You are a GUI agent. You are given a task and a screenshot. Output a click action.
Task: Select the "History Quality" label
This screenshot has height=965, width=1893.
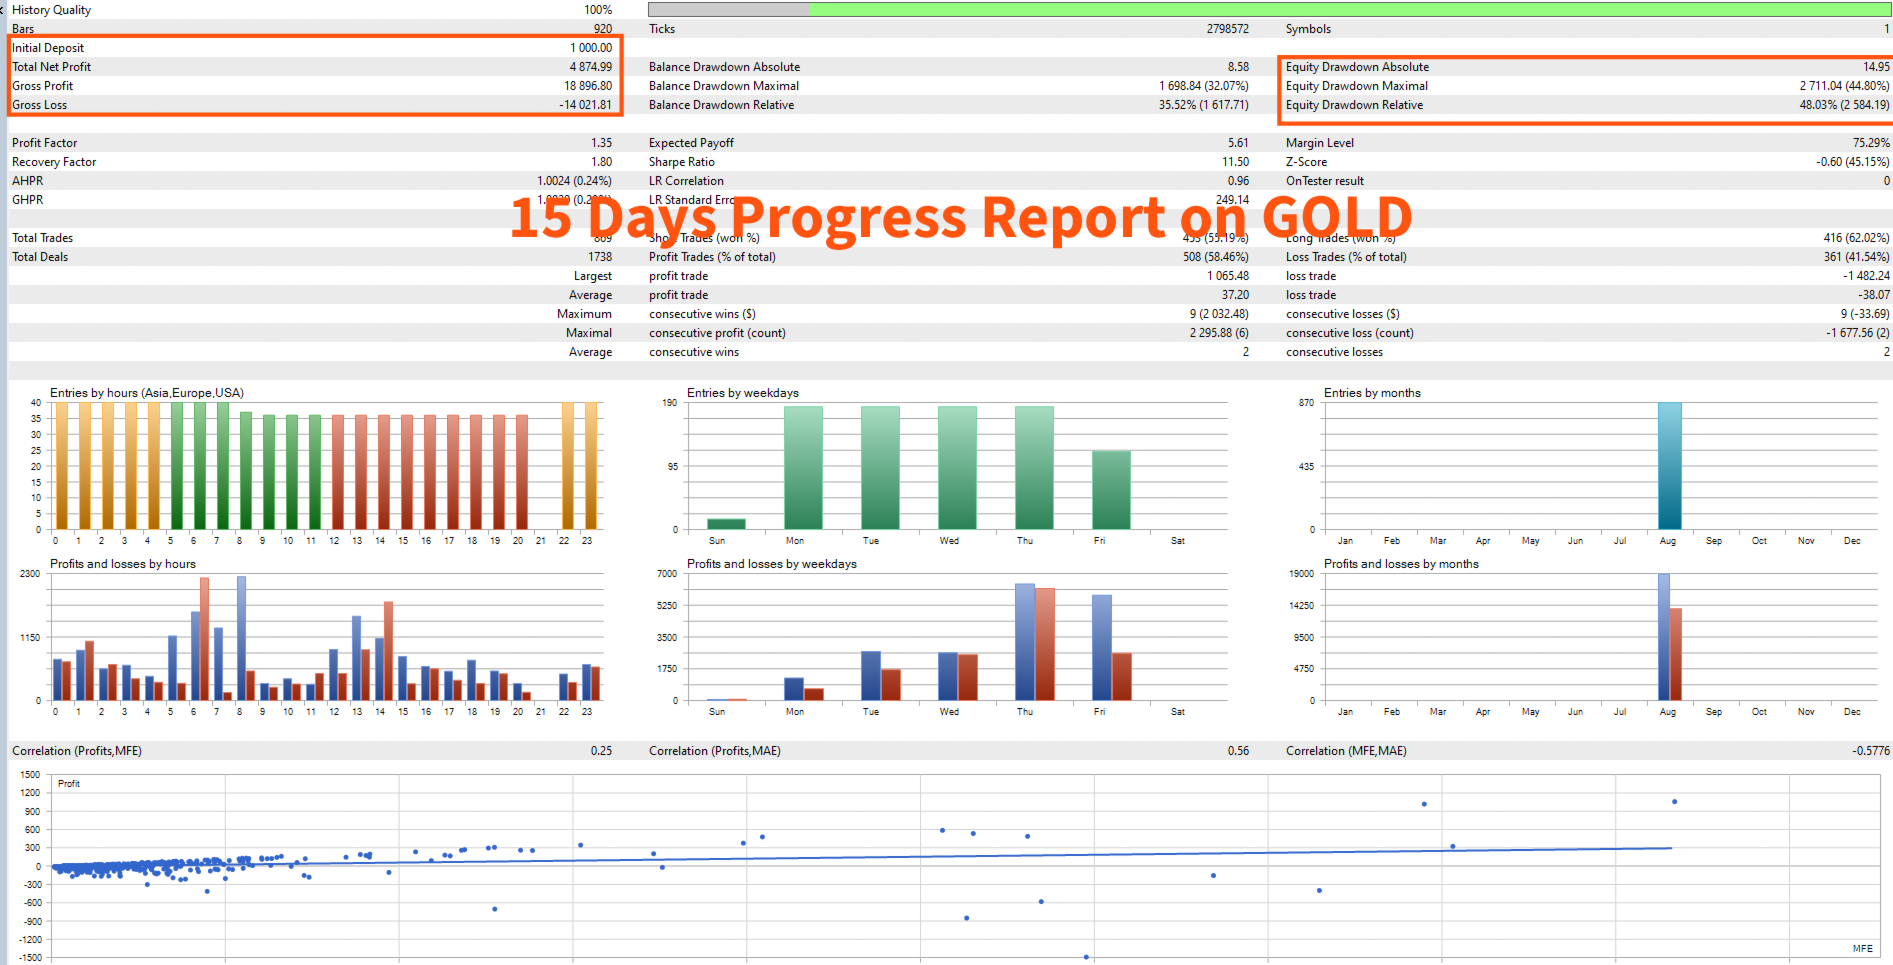51,10
